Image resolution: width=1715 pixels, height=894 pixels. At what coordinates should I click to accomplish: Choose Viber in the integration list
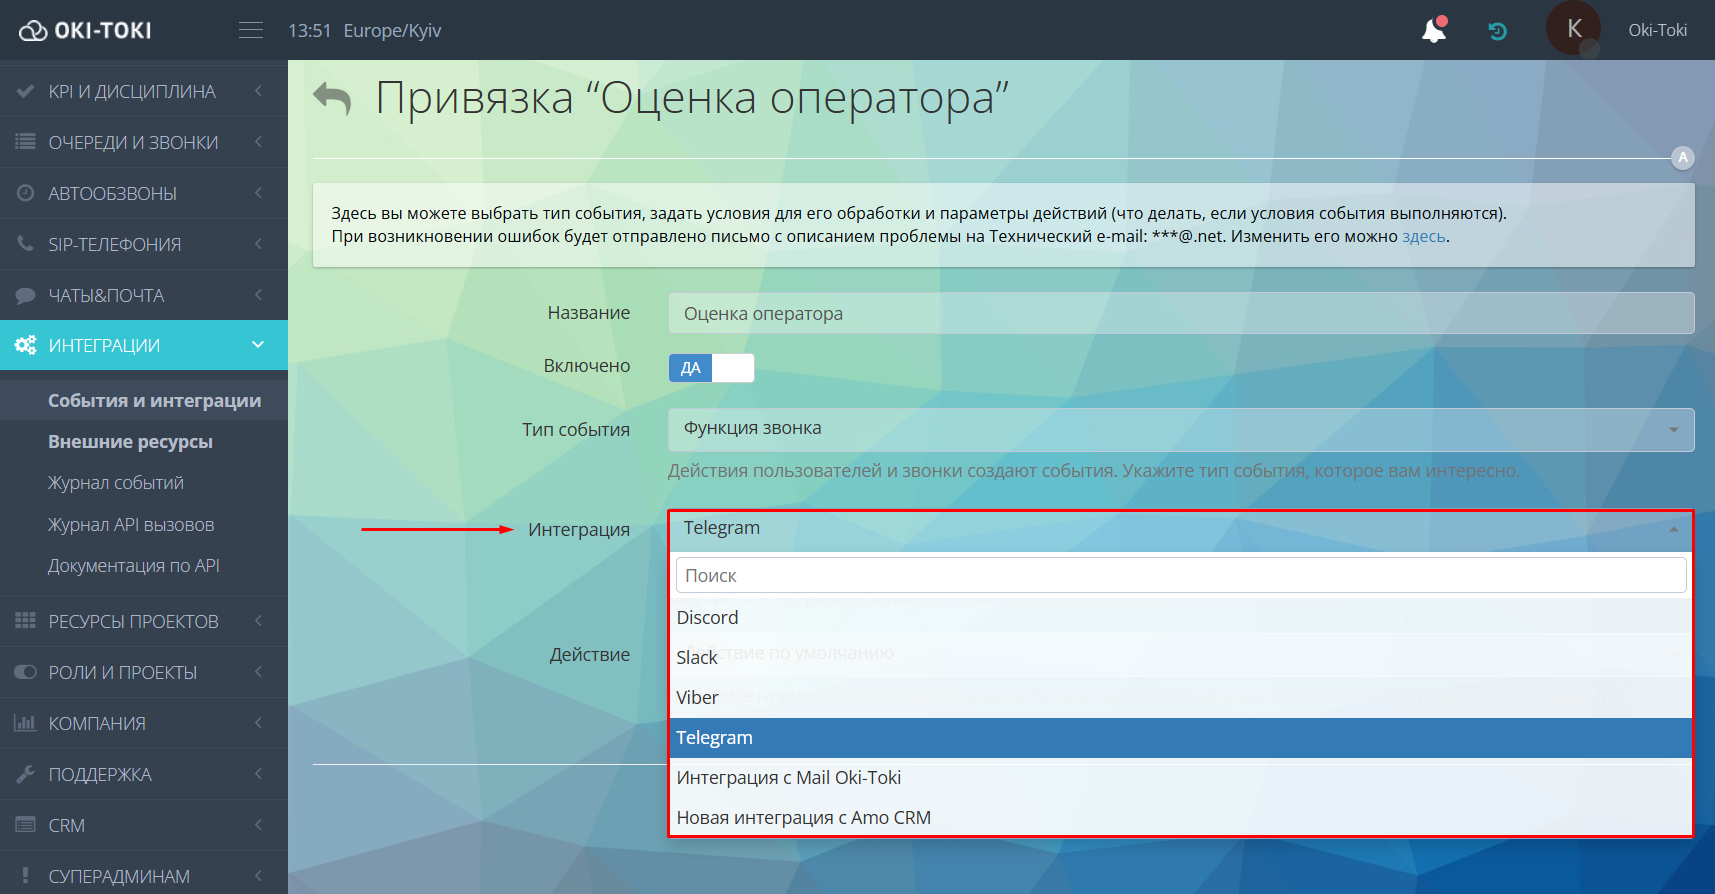[1181, 698]
